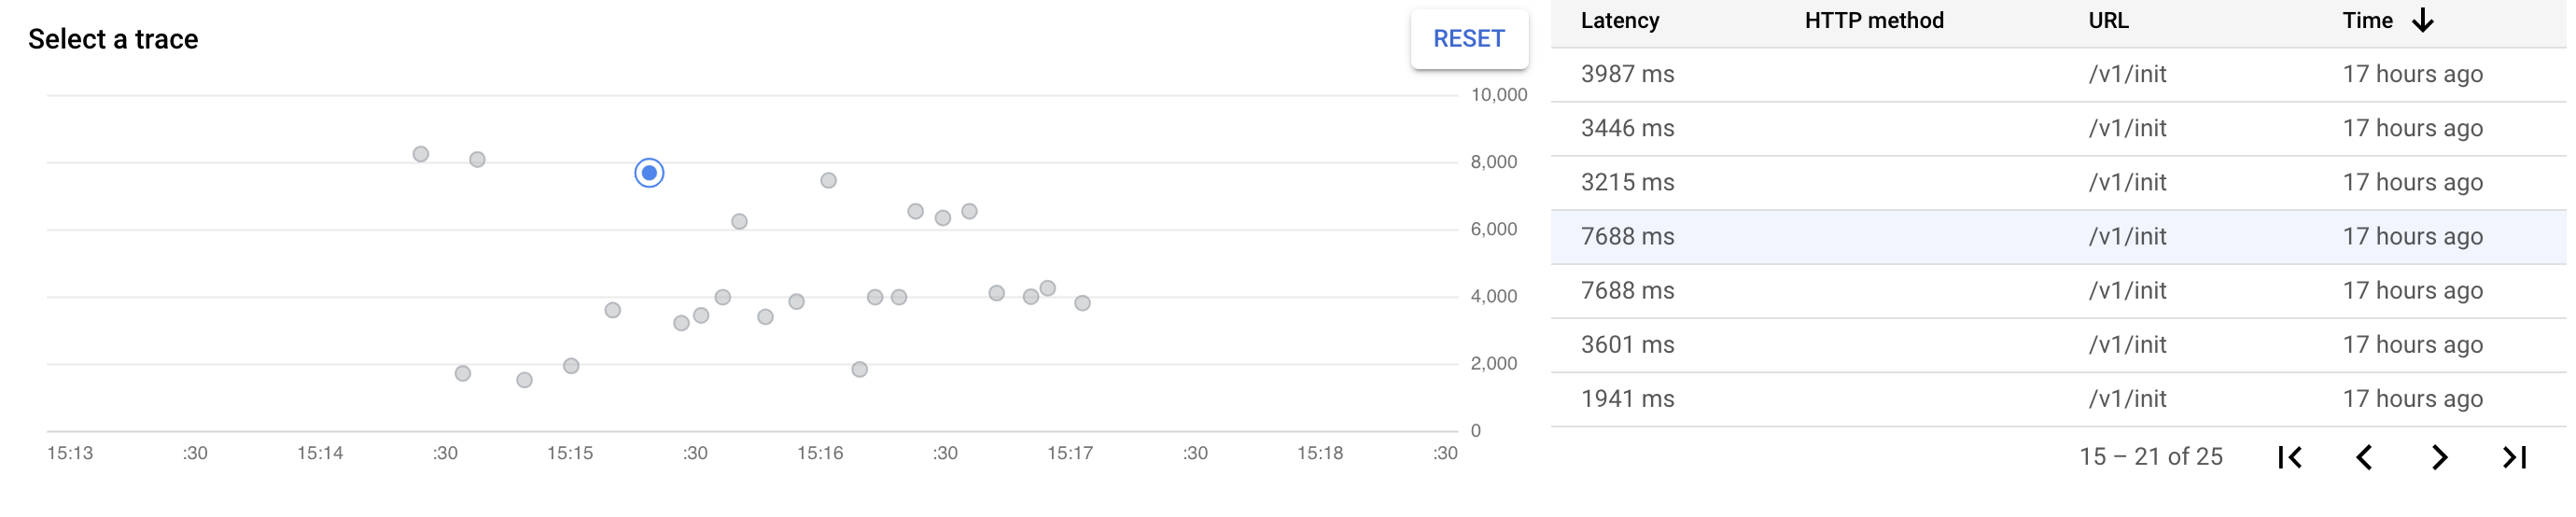Jump to last page of traces
2576x517 pixels.
[x=2514, y=457]
